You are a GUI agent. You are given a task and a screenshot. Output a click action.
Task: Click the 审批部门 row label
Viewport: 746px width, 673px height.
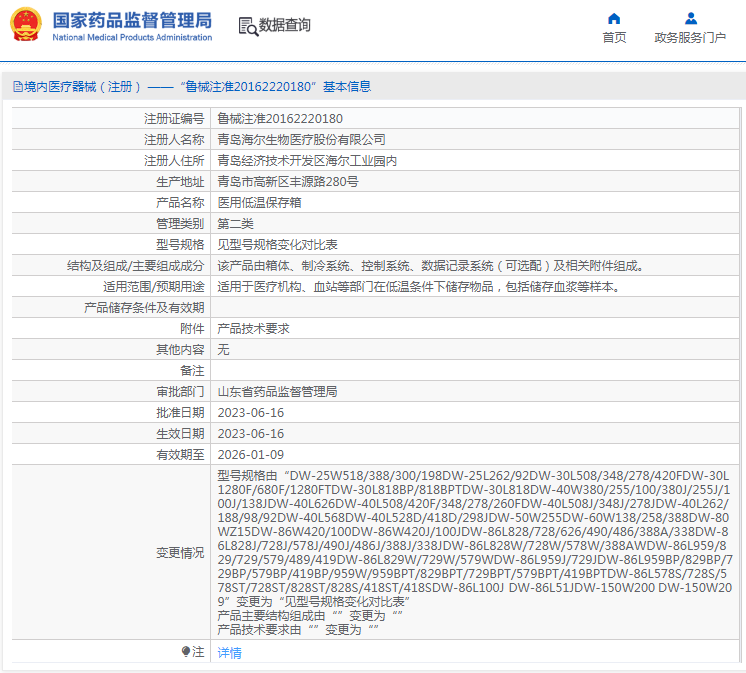(180, 391)
